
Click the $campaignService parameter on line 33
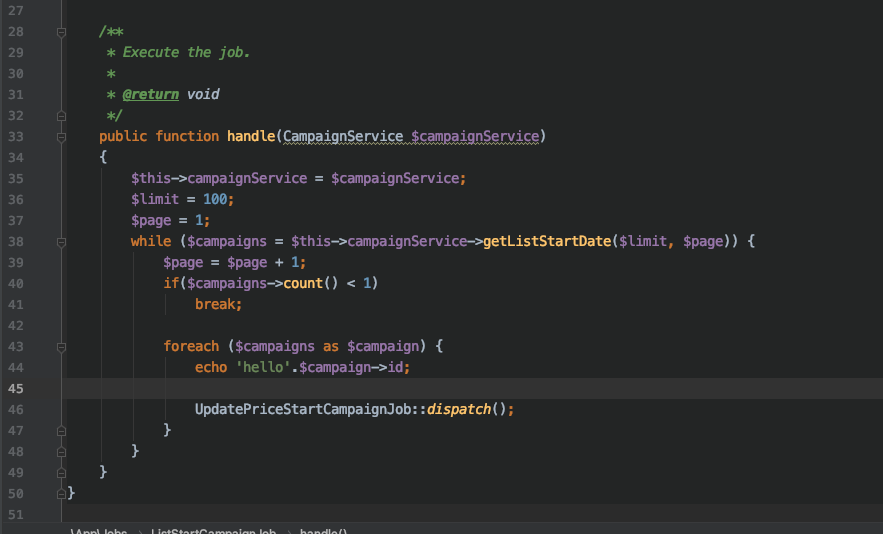[475, 136]
